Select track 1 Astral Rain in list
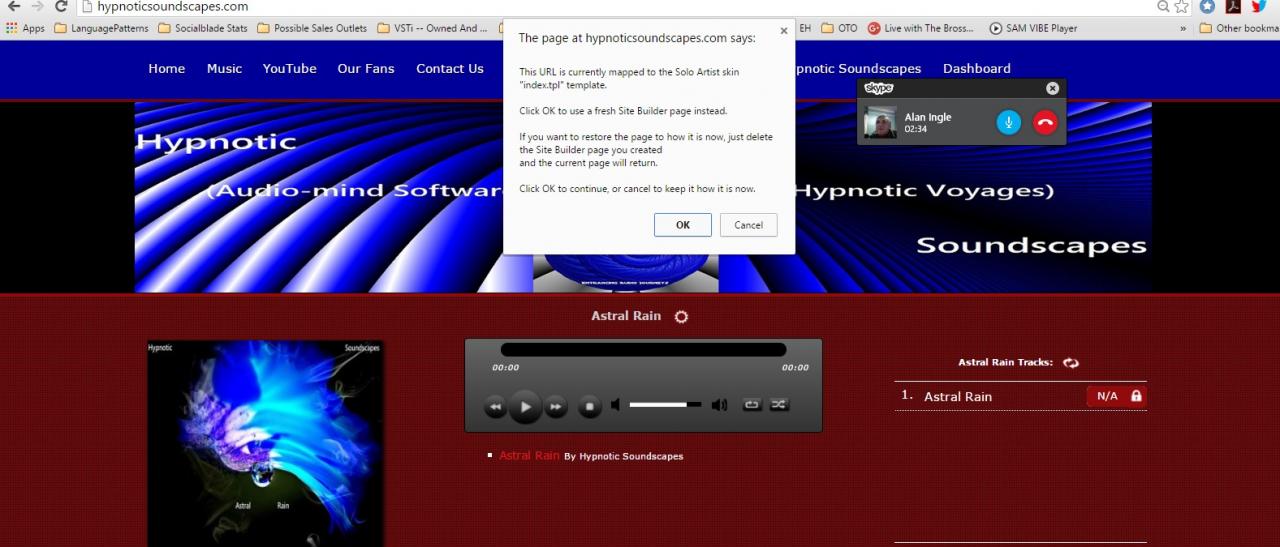 tap(958, 396)
